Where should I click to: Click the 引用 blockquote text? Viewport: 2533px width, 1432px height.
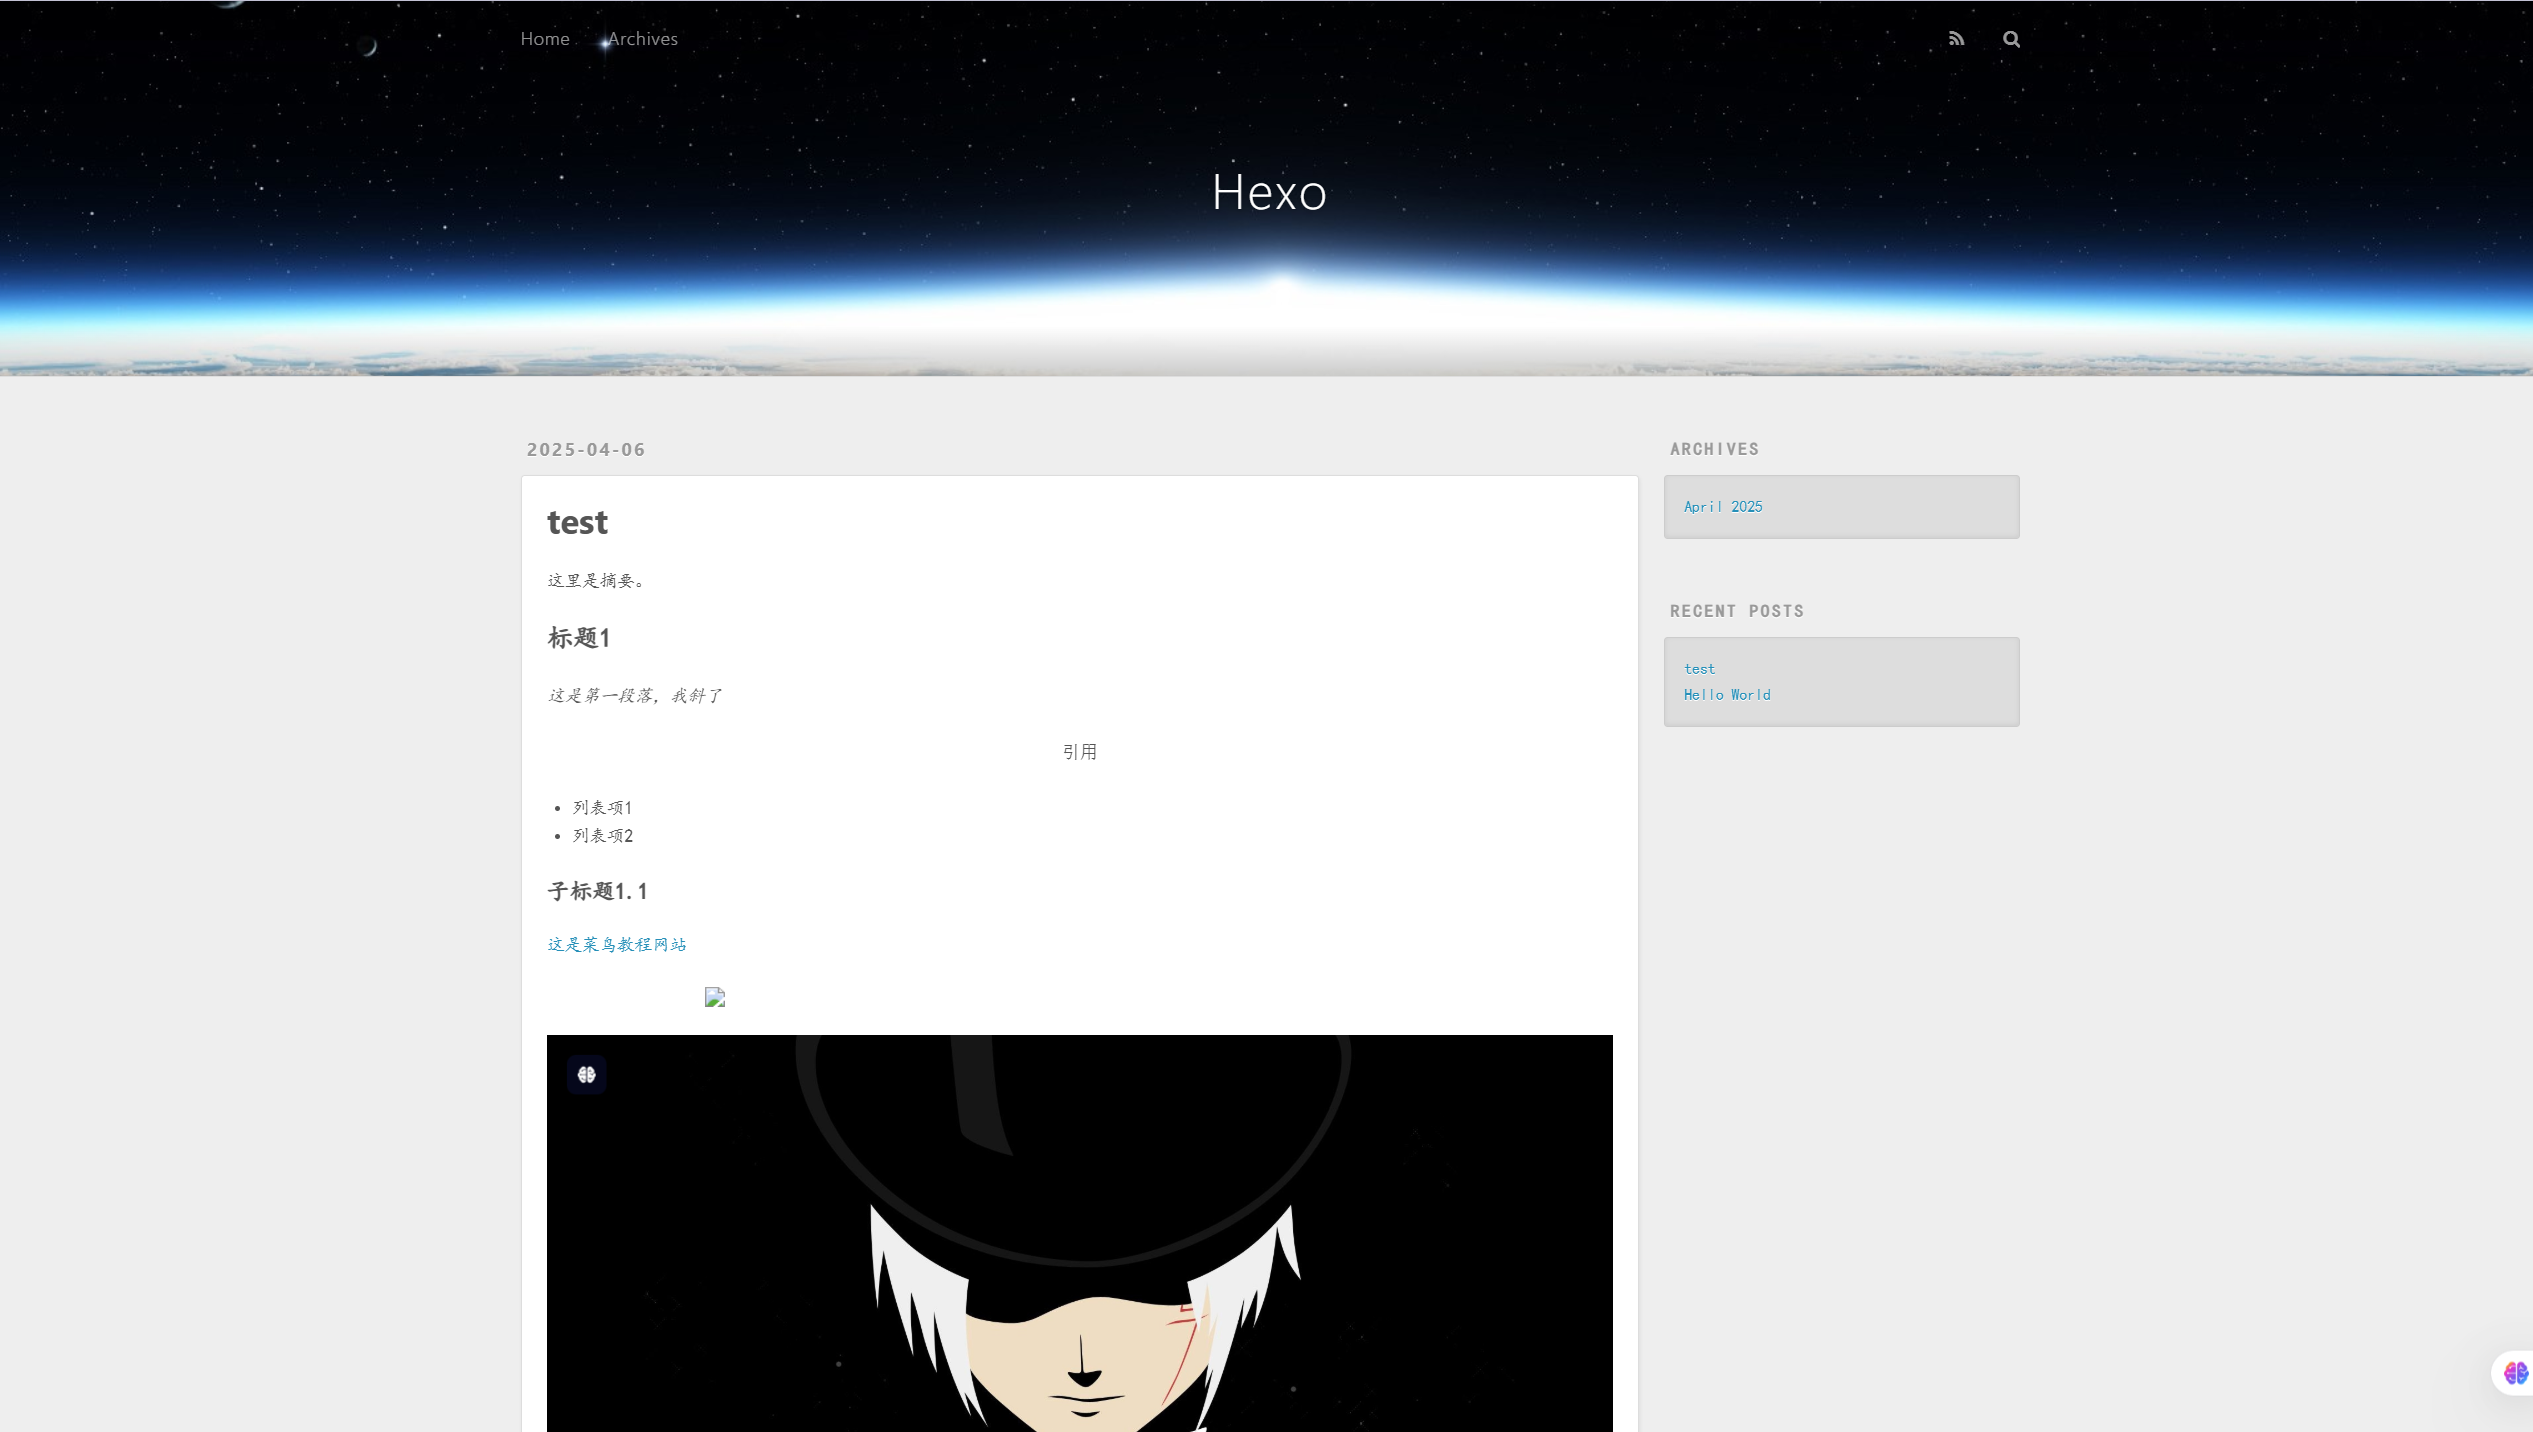click(1079, 752)
